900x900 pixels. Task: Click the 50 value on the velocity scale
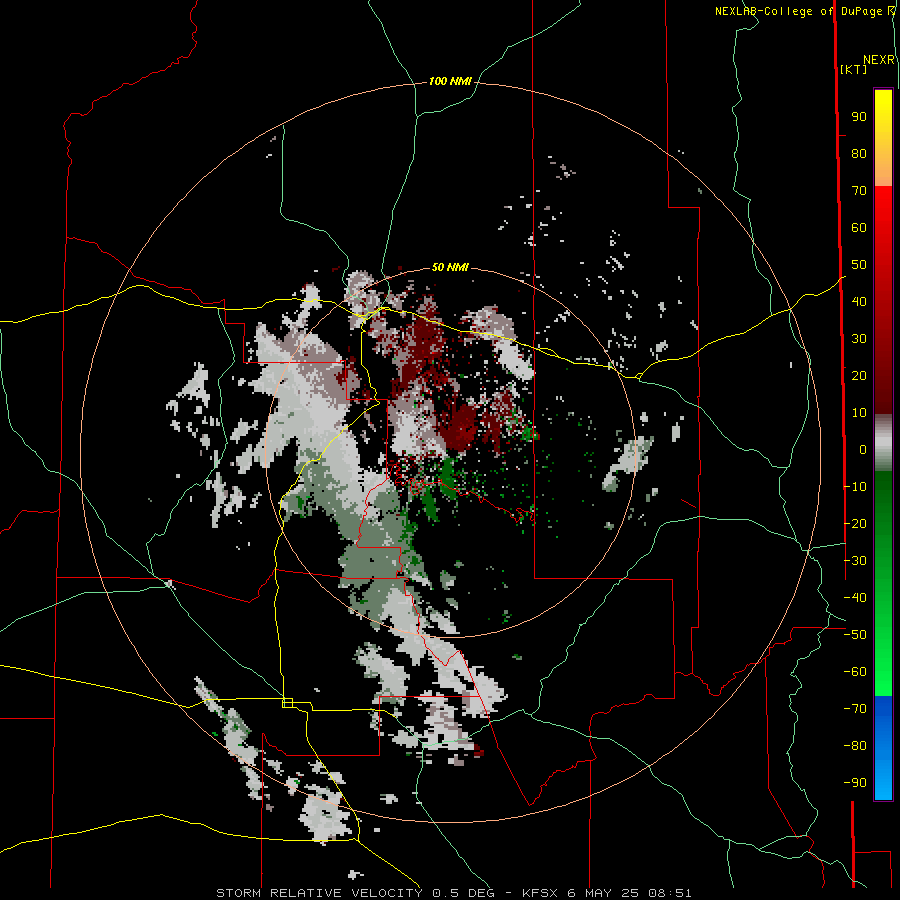pos(859,265)
